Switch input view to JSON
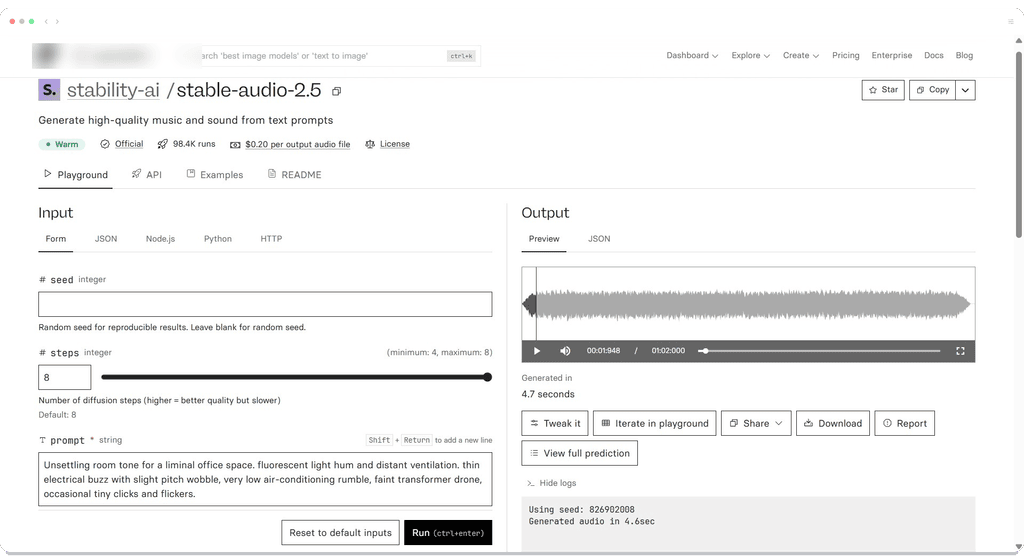This screenshot has width=1024, height=560. point(106,239)
